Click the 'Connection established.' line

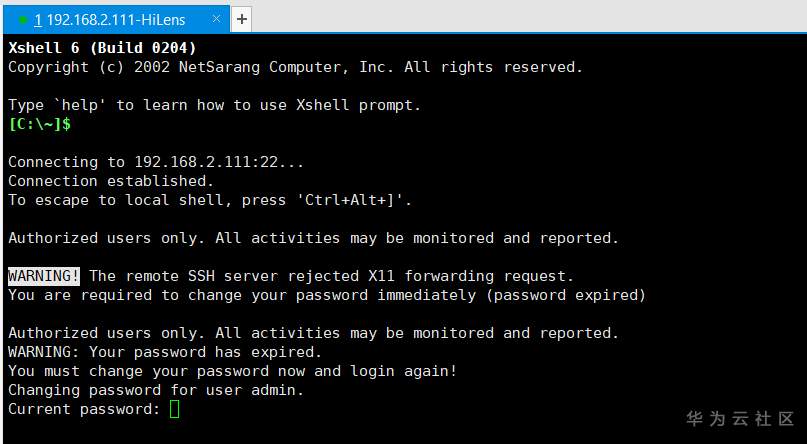point(111,181)
